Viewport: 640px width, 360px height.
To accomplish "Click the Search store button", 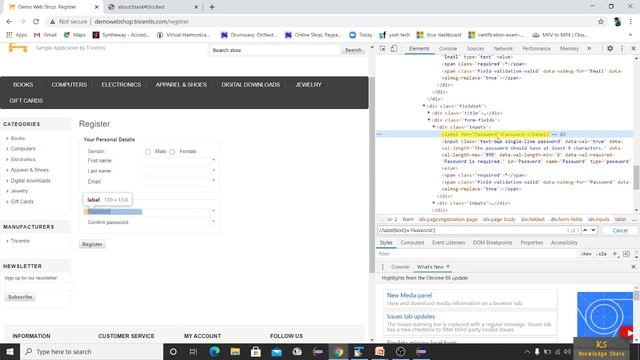I will [x=353, y=50].
